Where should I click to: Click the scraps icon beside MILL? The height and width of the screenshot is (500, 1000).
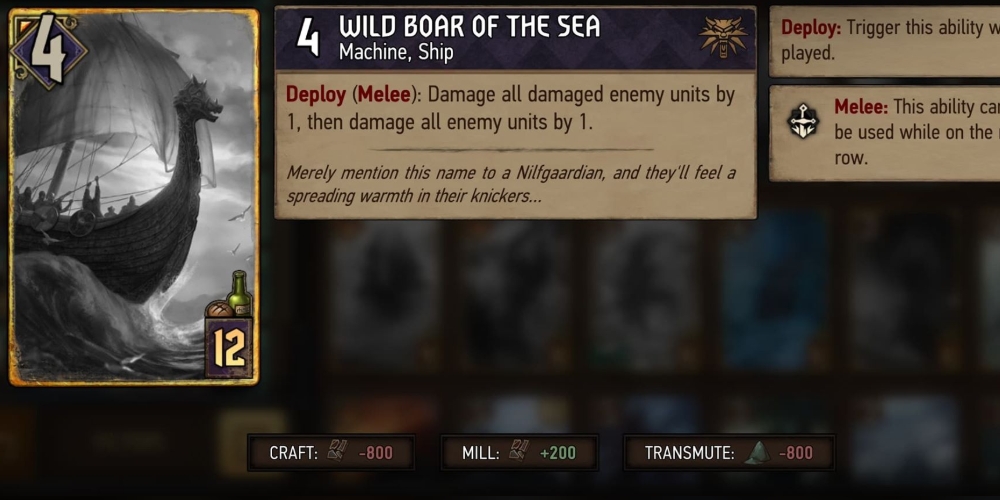point(518,452)
